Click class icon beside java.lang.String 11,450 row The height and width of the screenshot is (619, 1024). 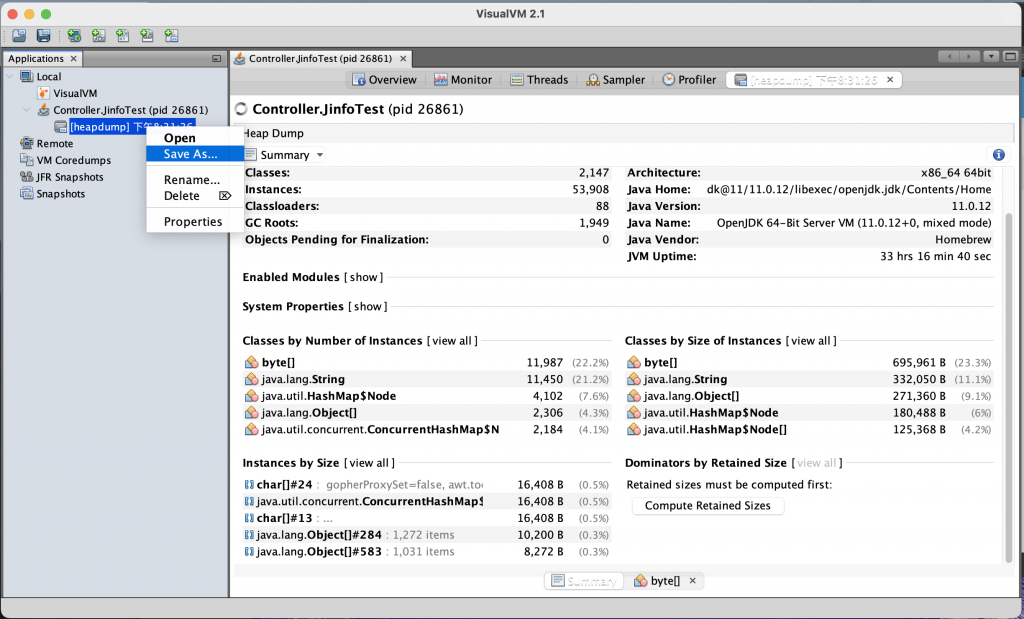(251, 379)
